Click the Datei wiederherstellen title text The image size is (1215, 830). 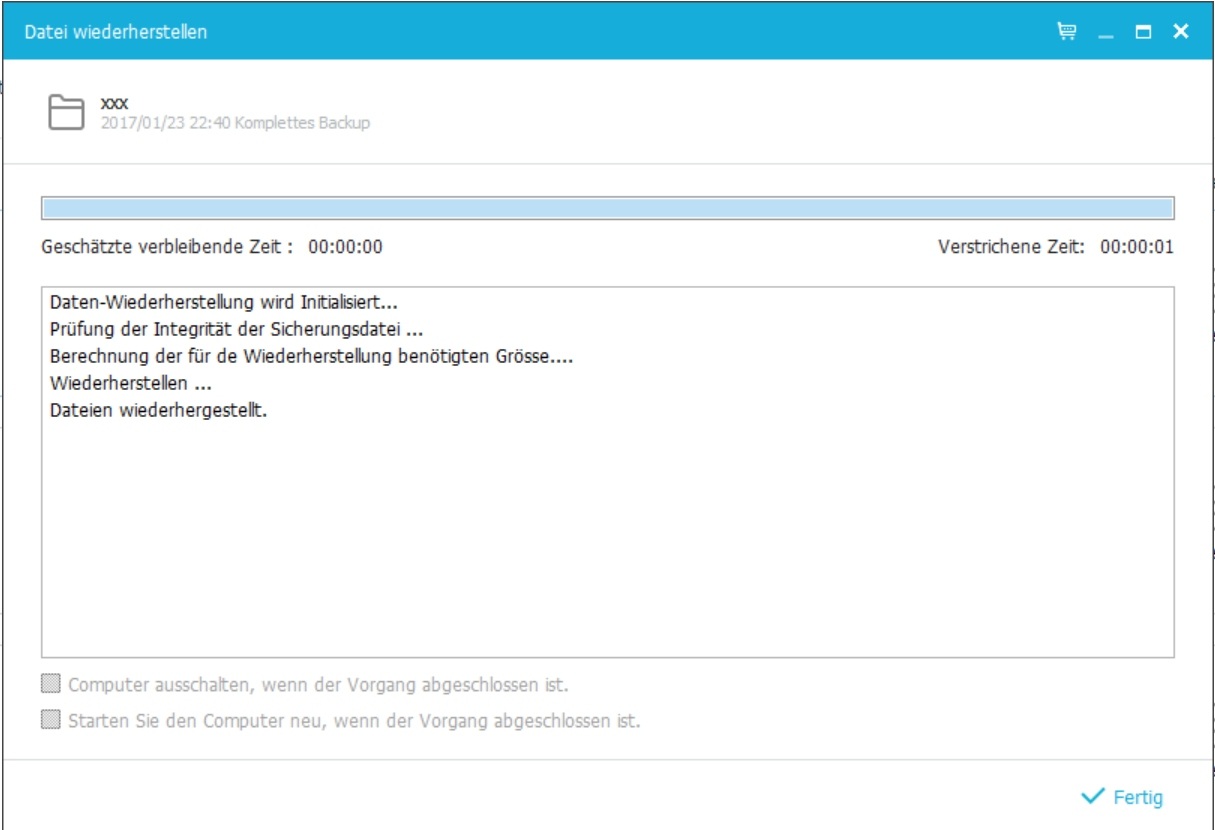click(116, 32)
